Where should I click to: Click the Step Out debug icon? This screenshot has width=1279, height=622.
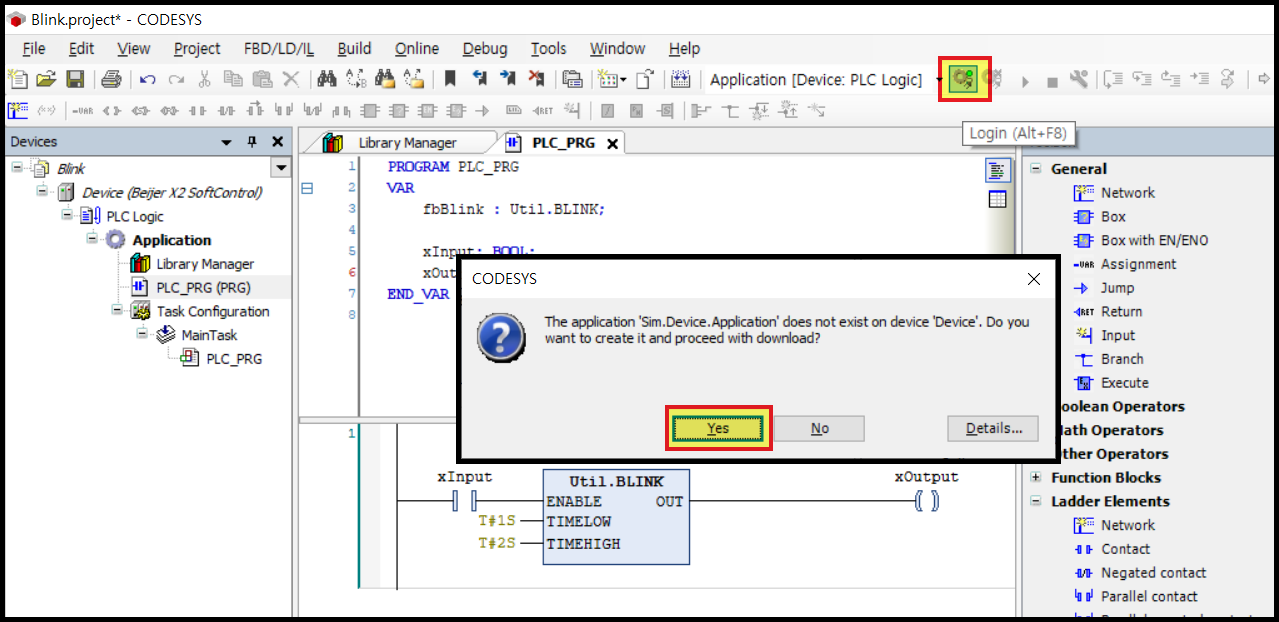[1171, 79]
